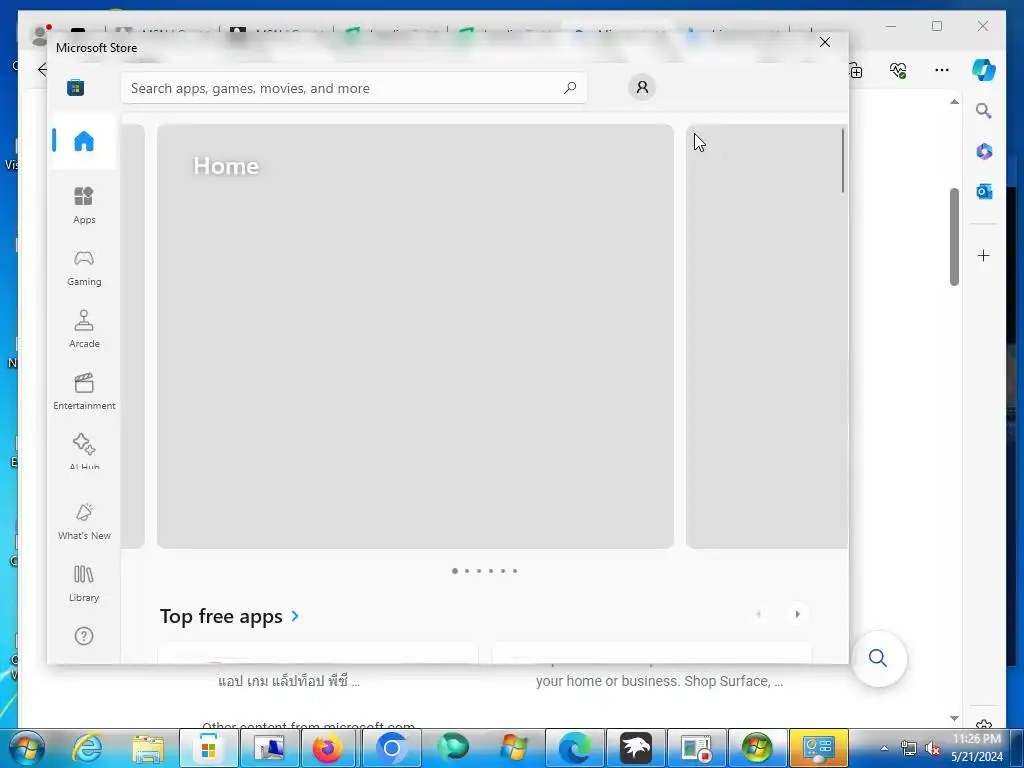
Task: Add a sidebar app with plus icon
Action: [984, 255]
